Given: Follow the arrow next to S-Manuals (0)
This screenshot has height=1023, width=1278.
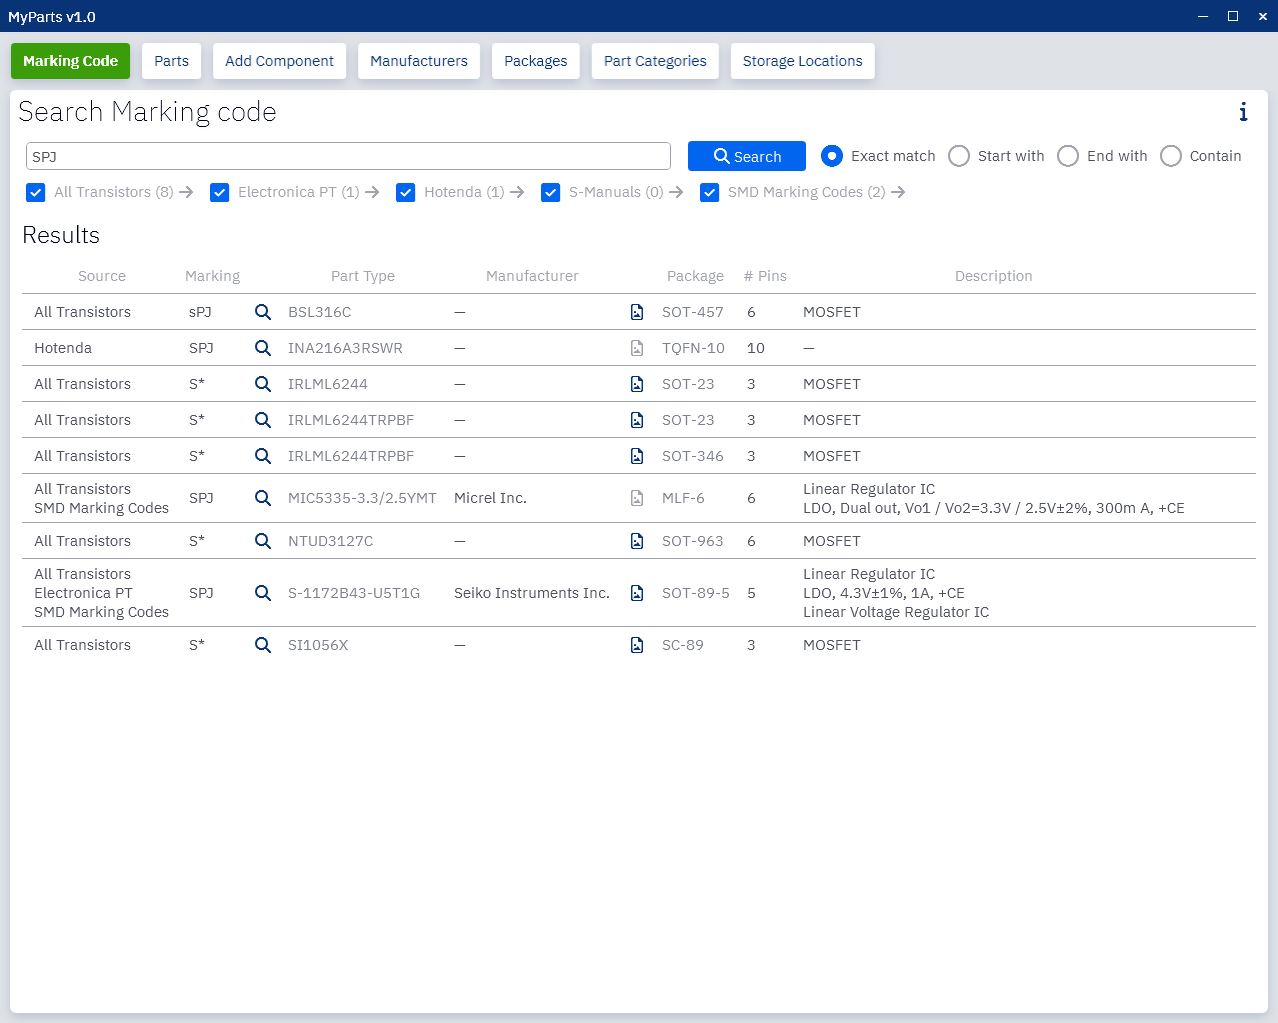Looking at the screenshot, I should pyautogui.click(x=676, y=192).
